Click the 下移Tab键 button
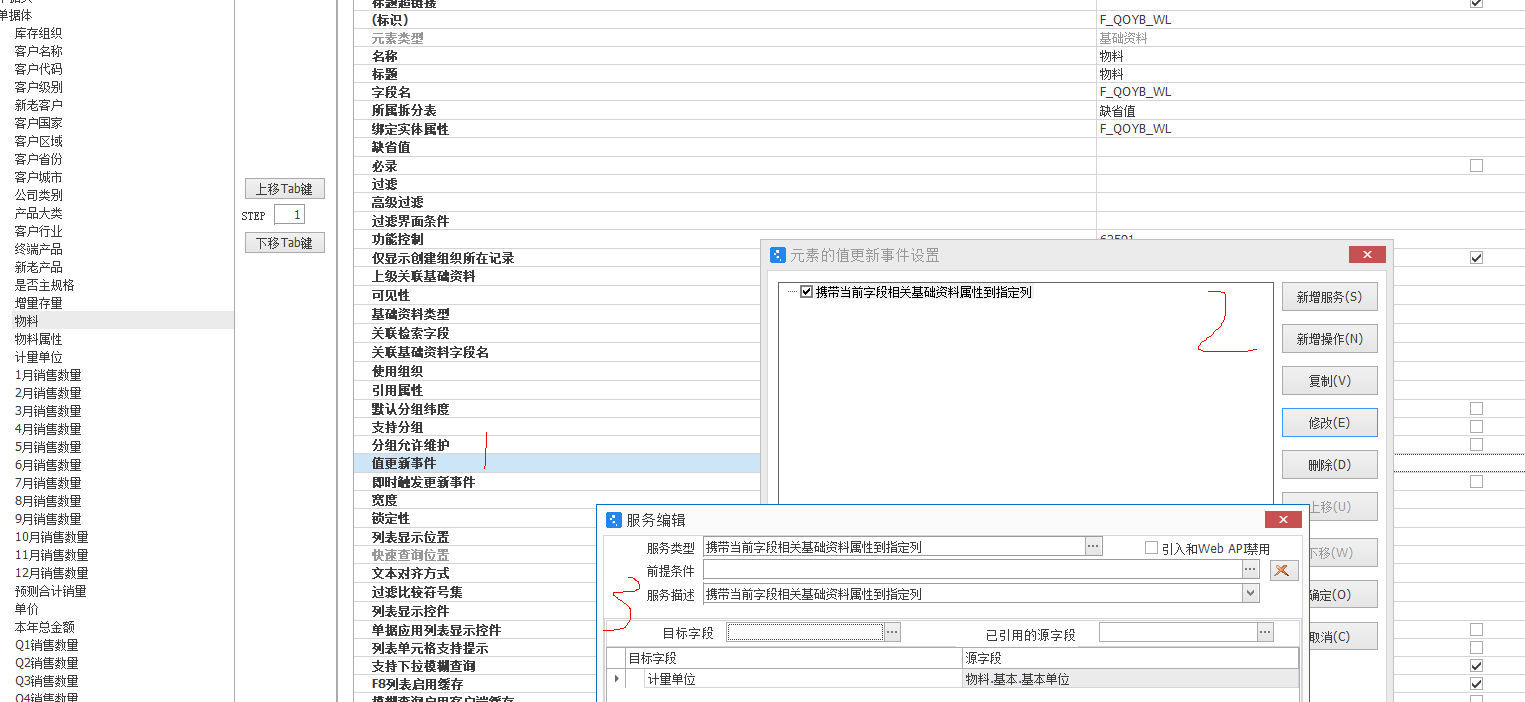 284,243
